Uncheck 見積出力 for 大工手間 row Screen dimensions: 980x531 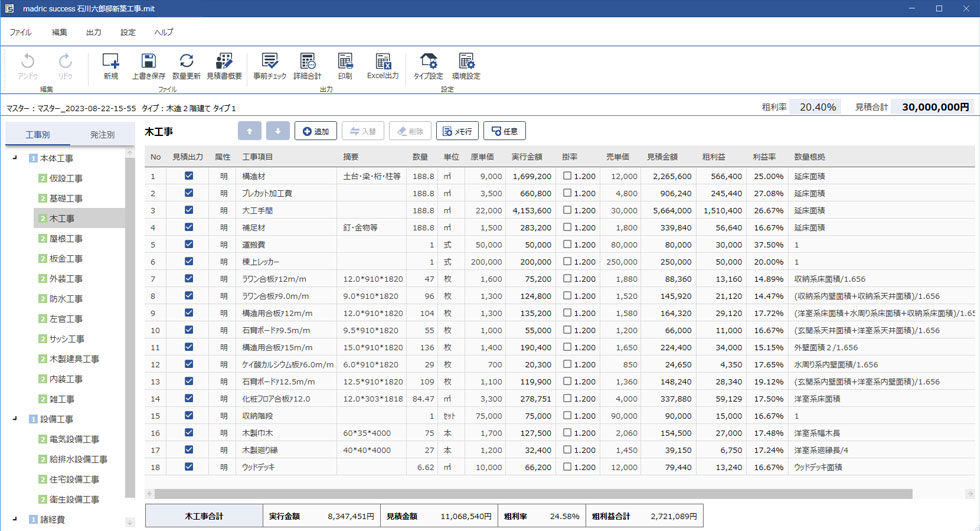(x=189, y=210)
